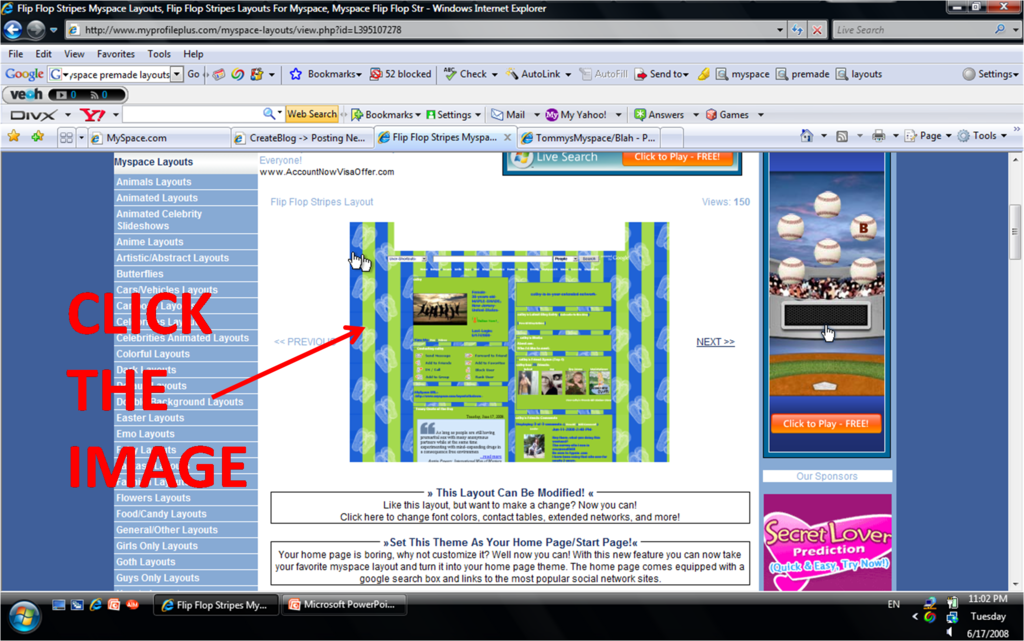The image size is (1024, 641).
Task: Click the Yahoo Y! logo
Action: point(92,115)
